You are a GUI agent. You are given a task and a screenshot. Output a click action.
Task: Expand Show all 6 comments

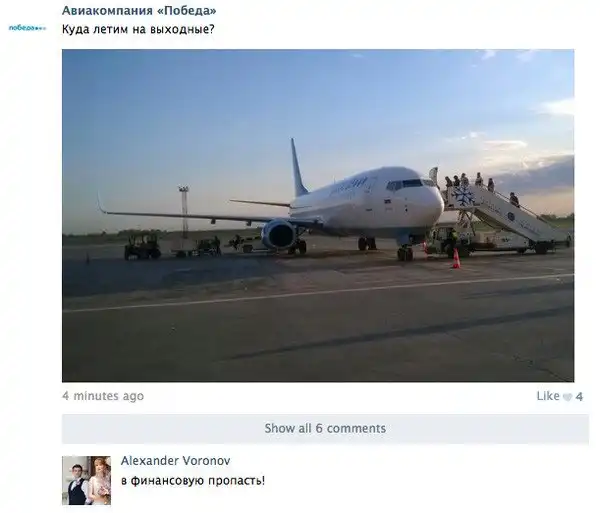tap(325, 428)
